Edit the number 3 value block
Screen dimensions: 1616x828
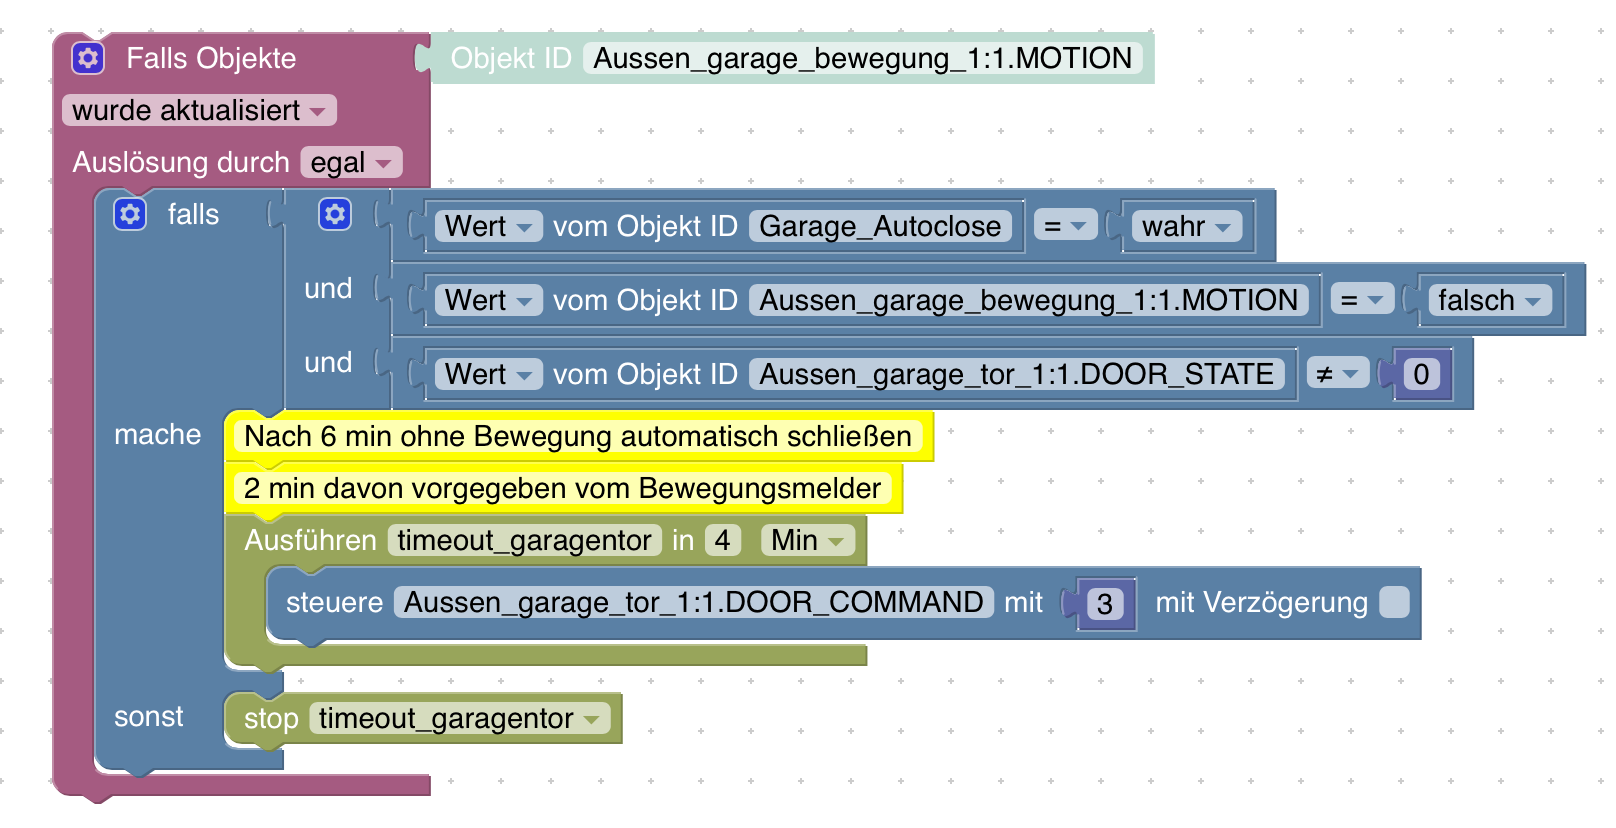point(1105,603)
